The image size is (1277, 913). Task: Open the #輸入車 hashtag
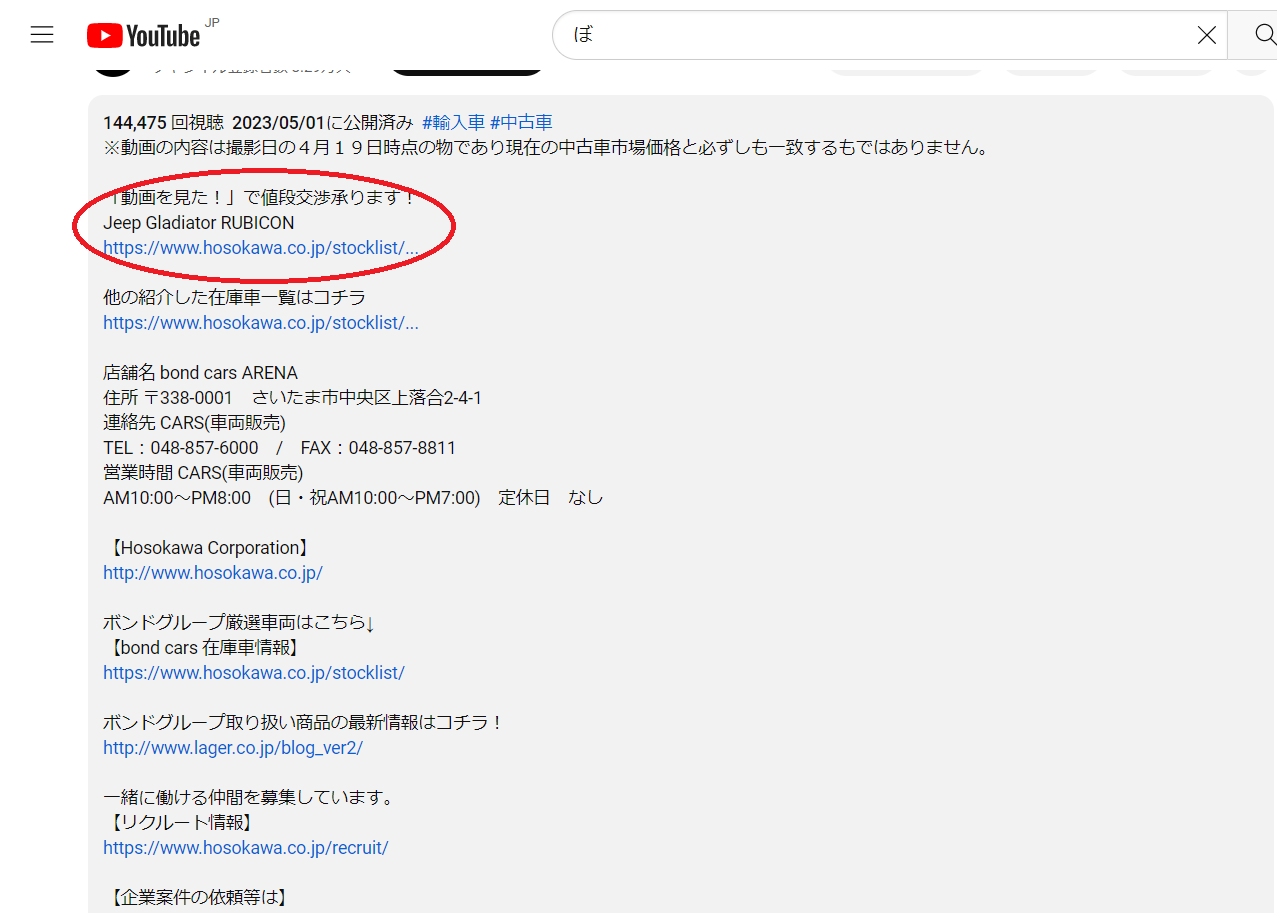[453, 123]
